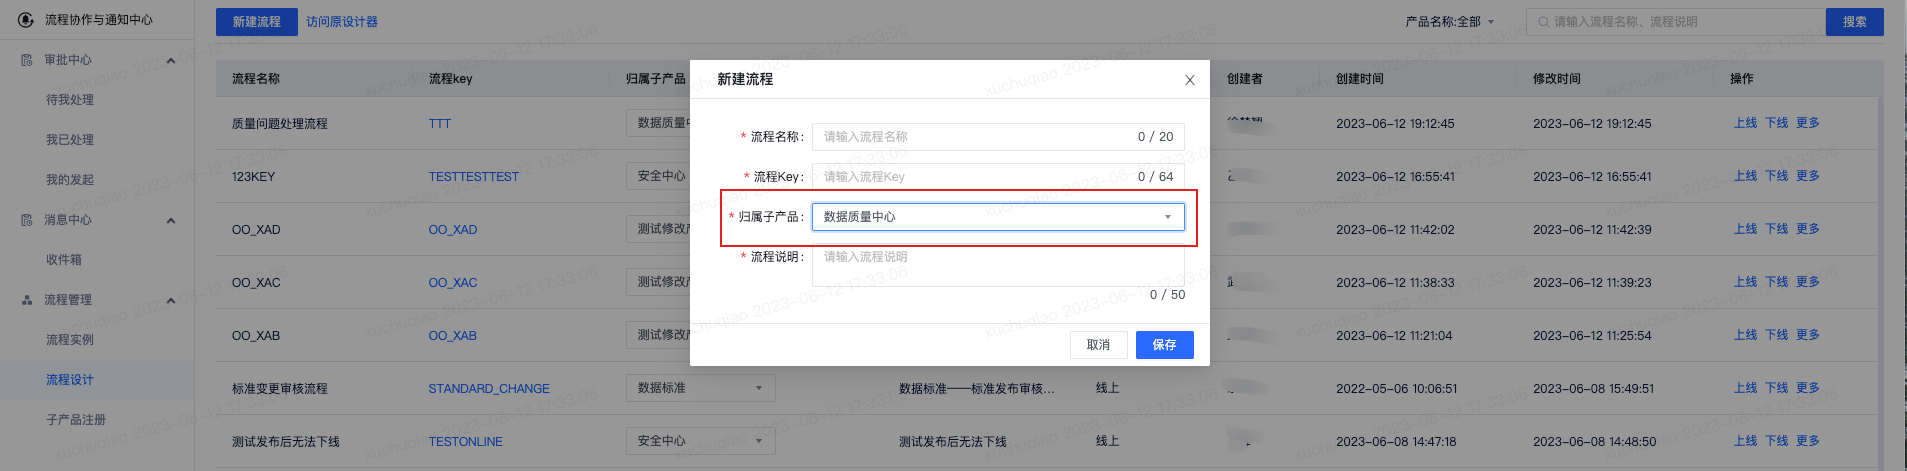Click 下线 in the 14:48:50 row

coord(1776,441)
